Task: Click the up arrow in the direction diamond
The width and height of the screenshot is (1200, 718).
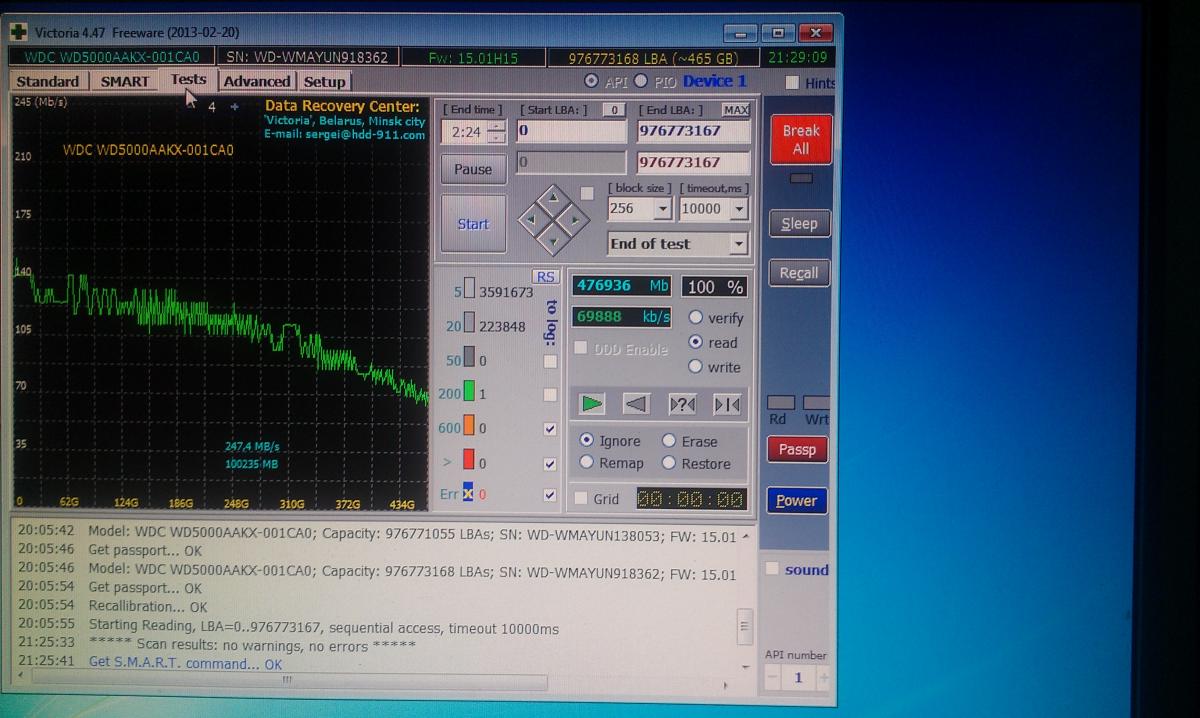Action: [x=553, y=199]
